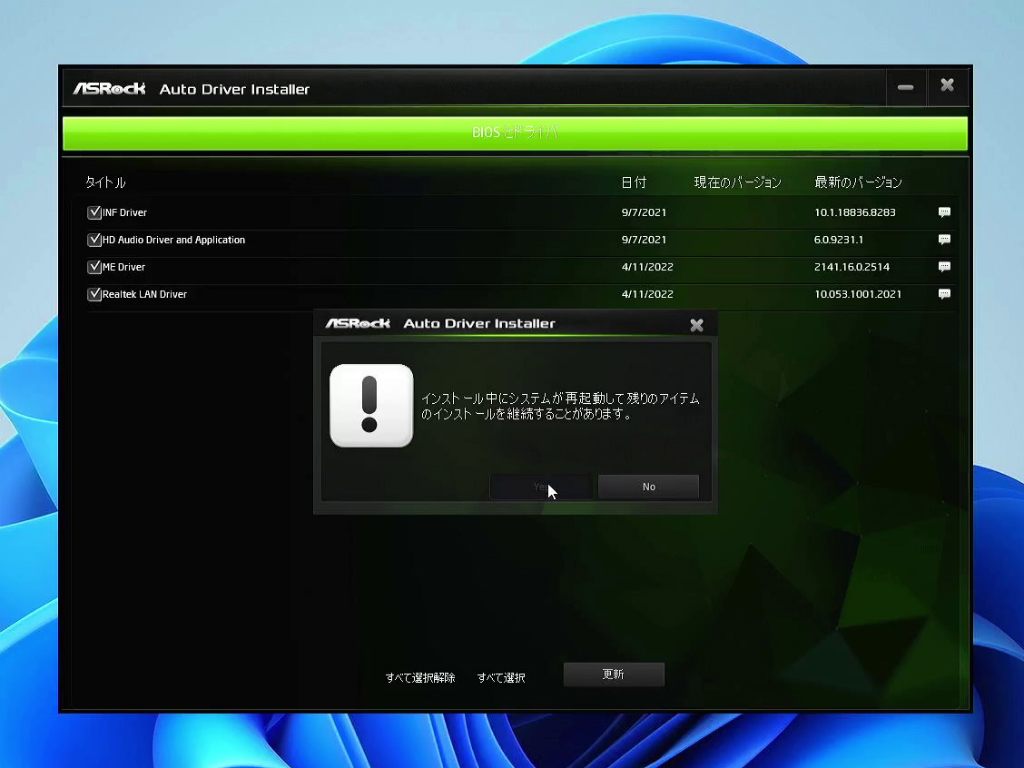Click すべて選択解除 to deselect all
The width and height of the screenshot is (1024, 768).
(x=420, y=678)
